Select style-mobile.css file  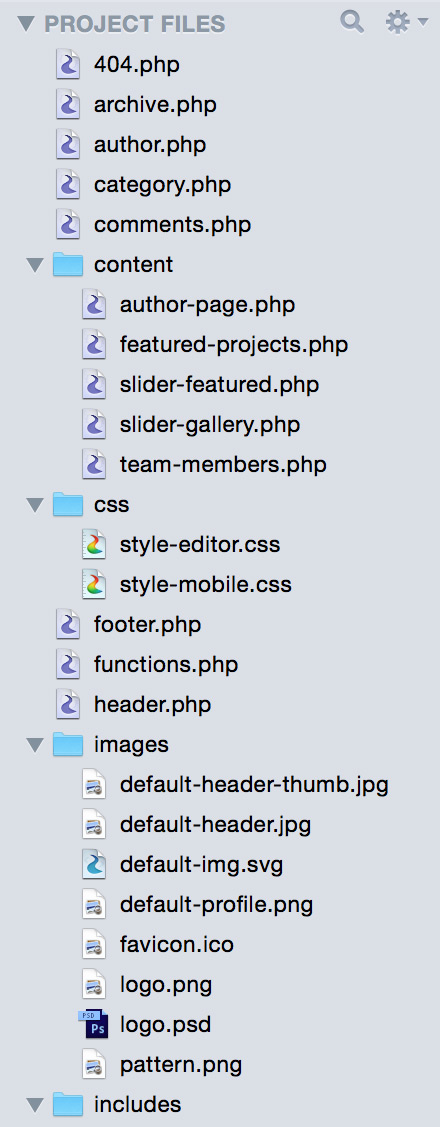click(x=206, y=584)
